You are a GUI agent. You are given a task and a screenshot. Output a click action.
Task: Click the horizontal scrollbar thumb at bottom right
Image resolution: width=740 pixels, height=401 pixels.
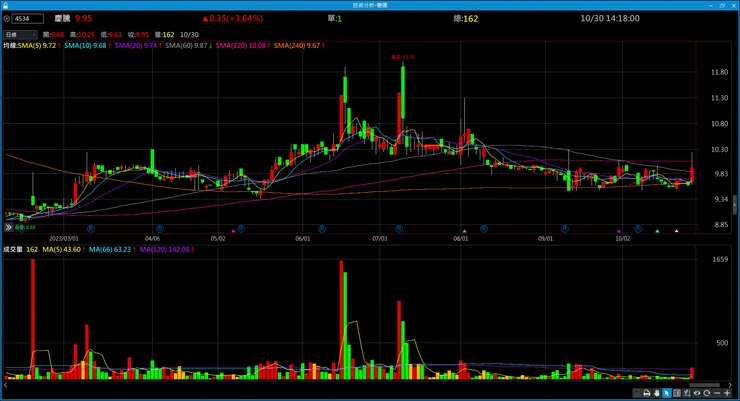click(x=705, y=385)
